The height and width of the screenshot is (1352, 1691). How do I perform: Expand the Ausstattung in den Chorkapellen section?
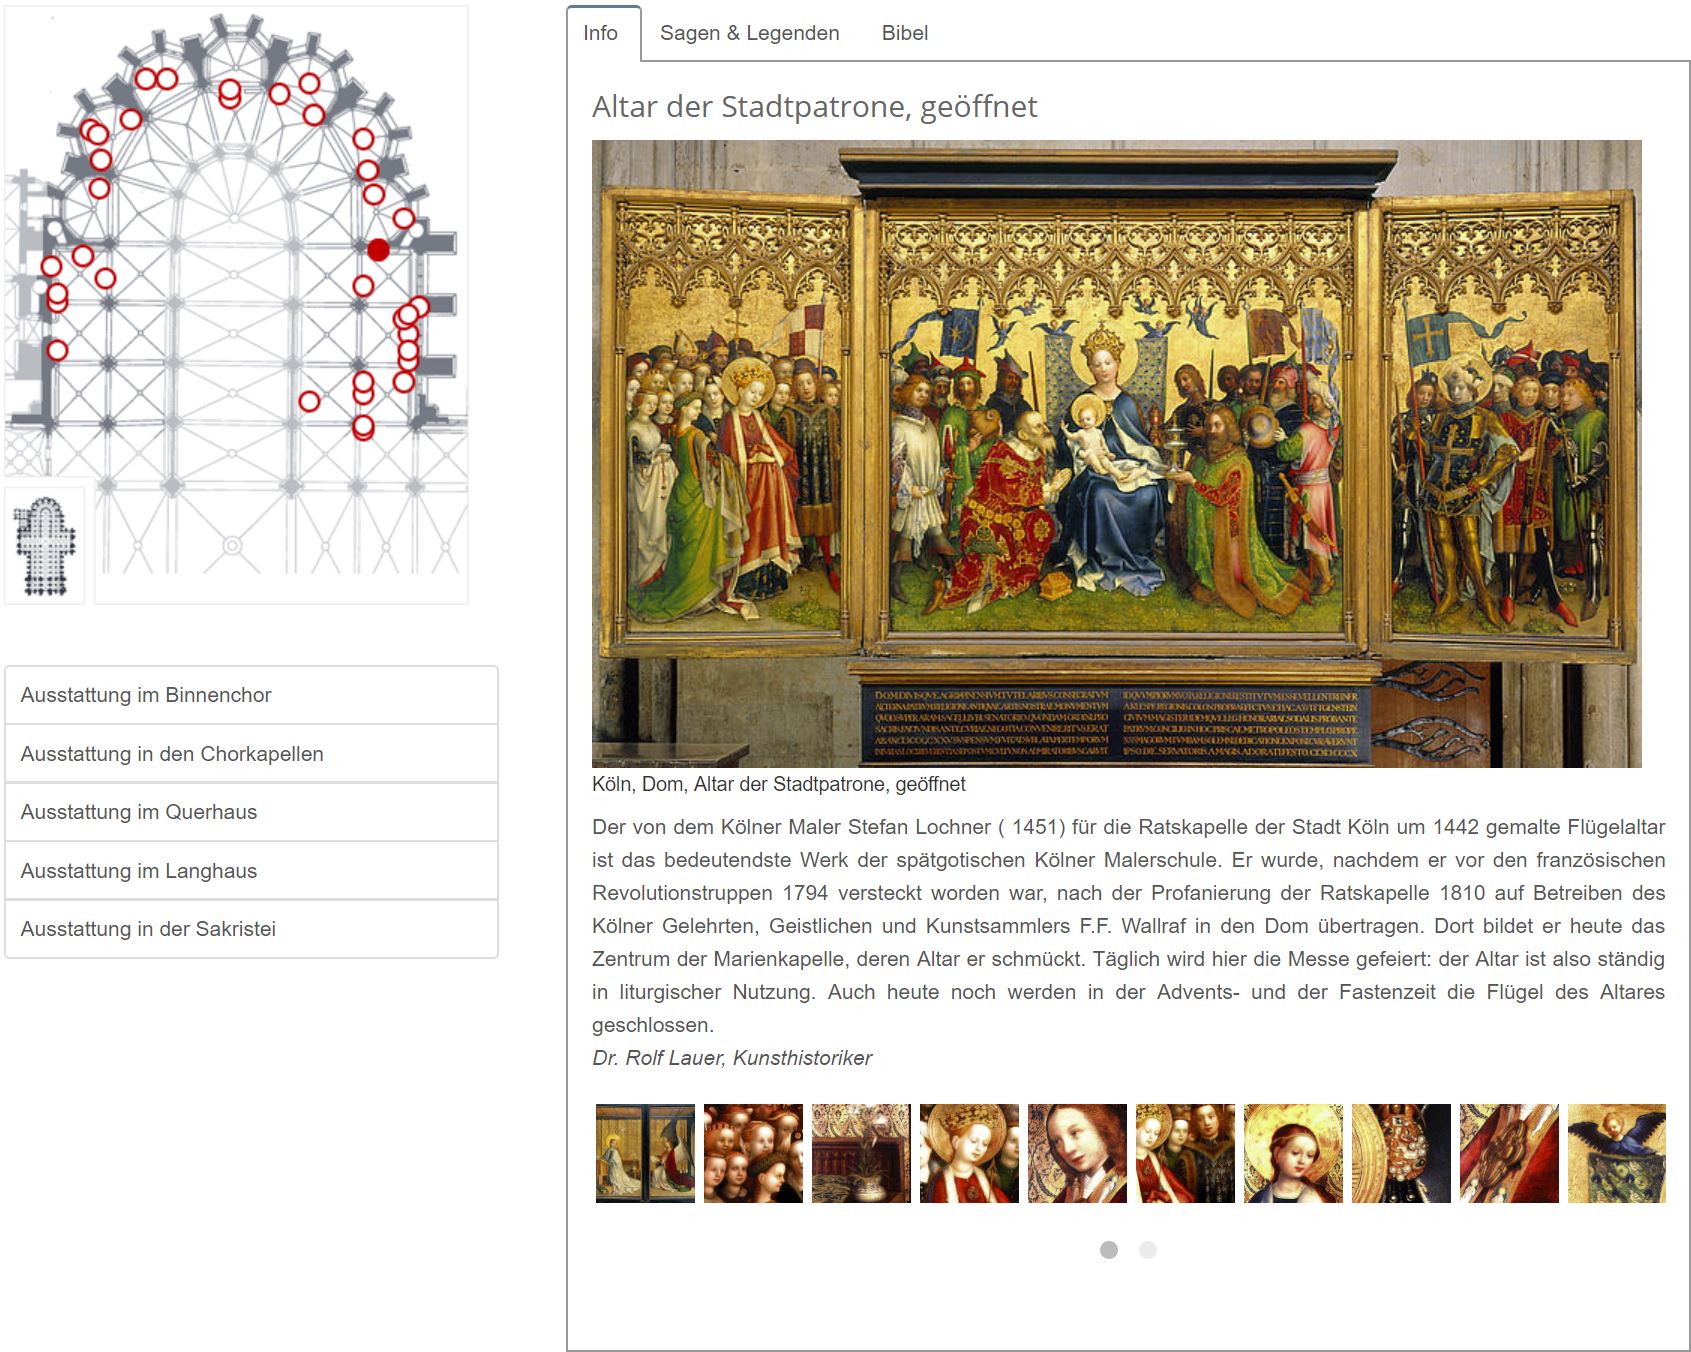tap(251, 754)
